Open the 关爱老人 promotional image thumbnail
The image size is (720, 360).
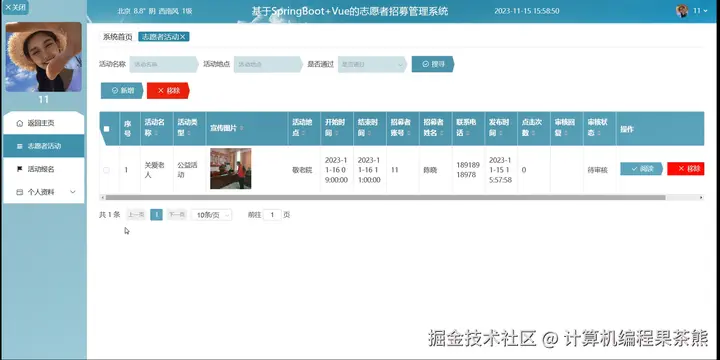231,169
